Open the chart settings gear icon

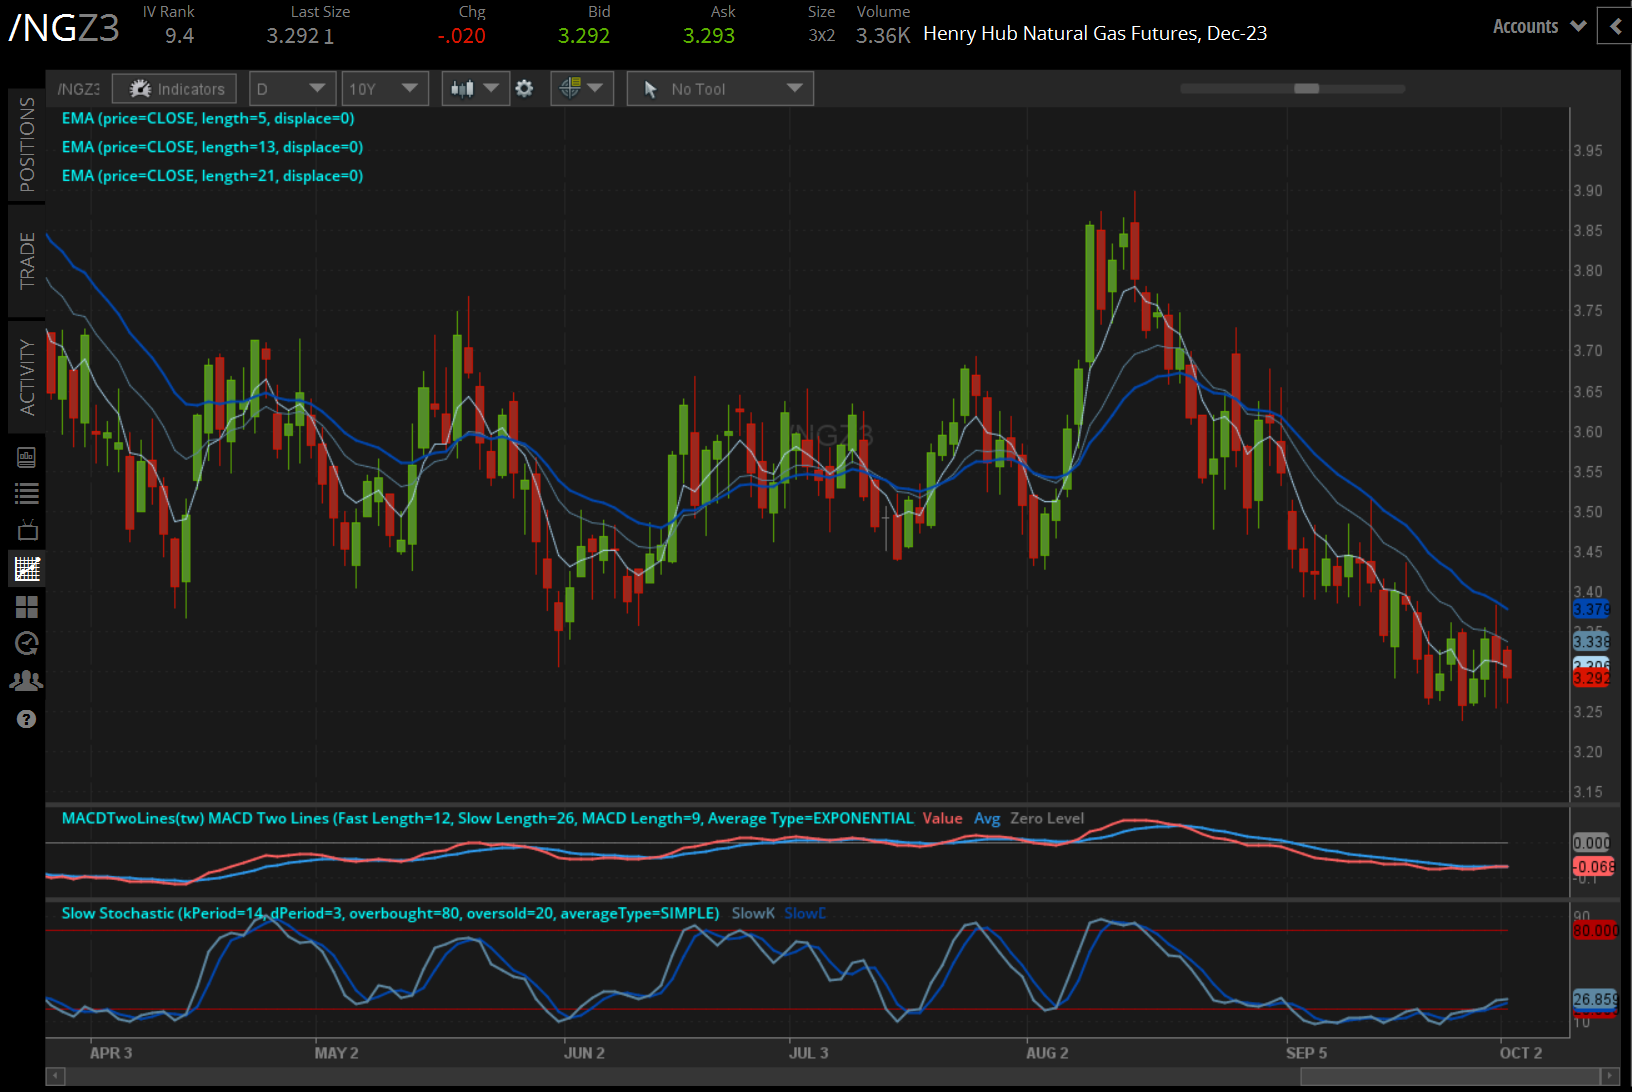(524, 89)
